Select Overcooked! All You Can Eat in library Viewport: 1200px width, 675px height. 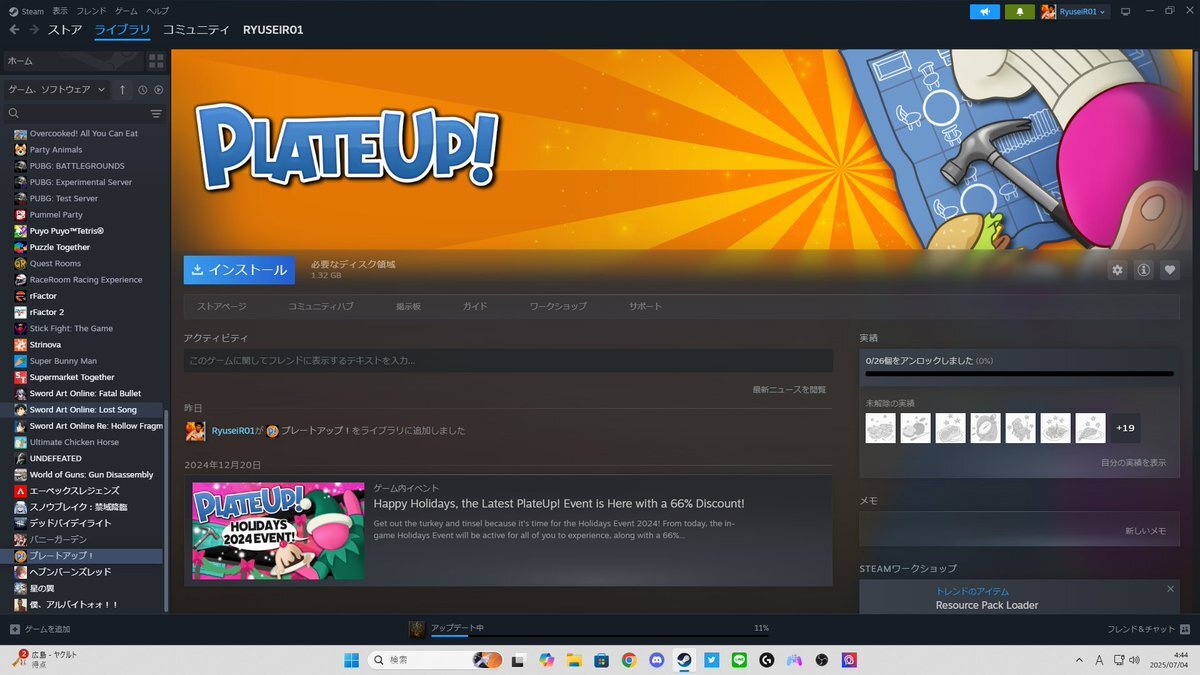(84, 133)
